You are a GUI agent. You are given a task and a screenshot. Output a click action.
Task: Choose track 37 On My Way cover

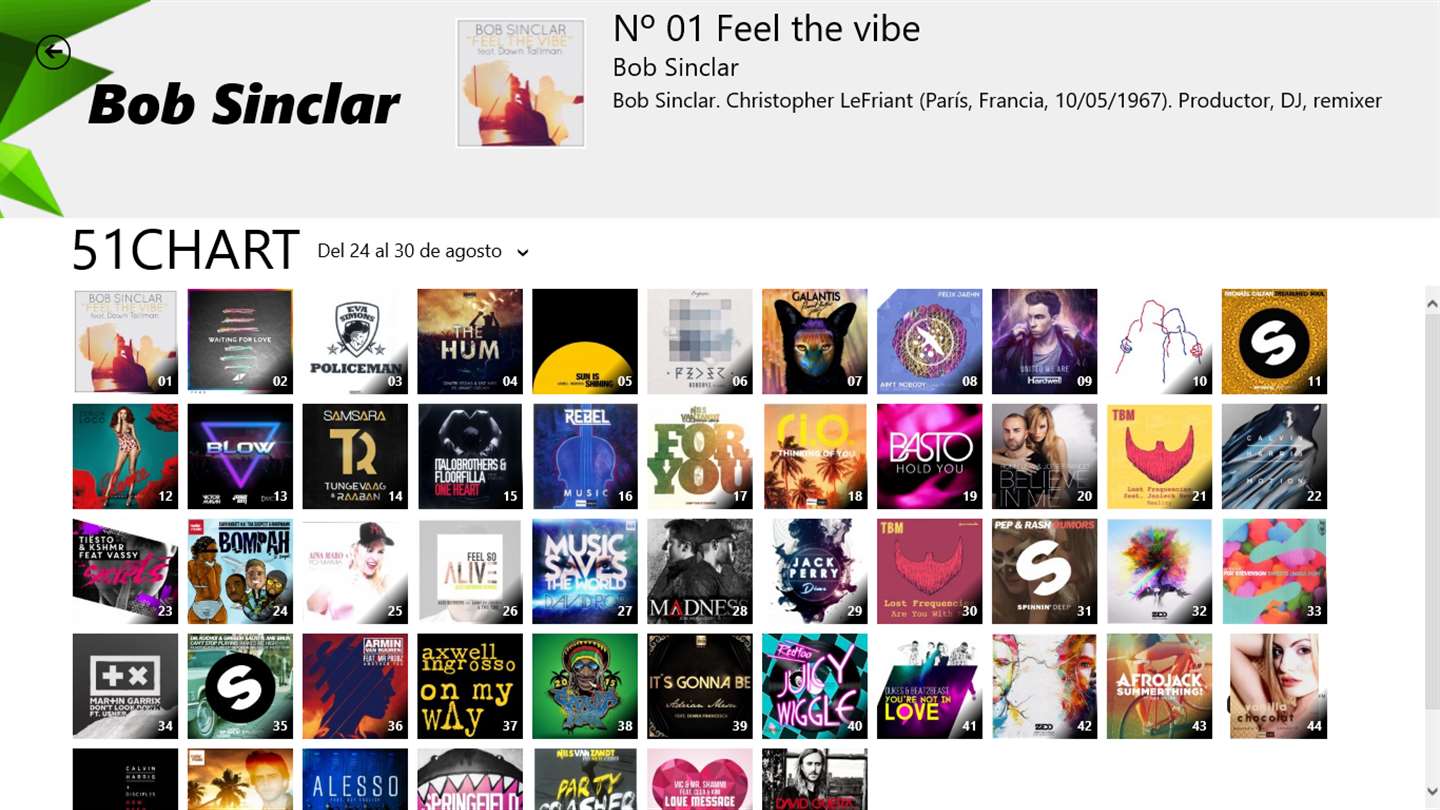470,686
